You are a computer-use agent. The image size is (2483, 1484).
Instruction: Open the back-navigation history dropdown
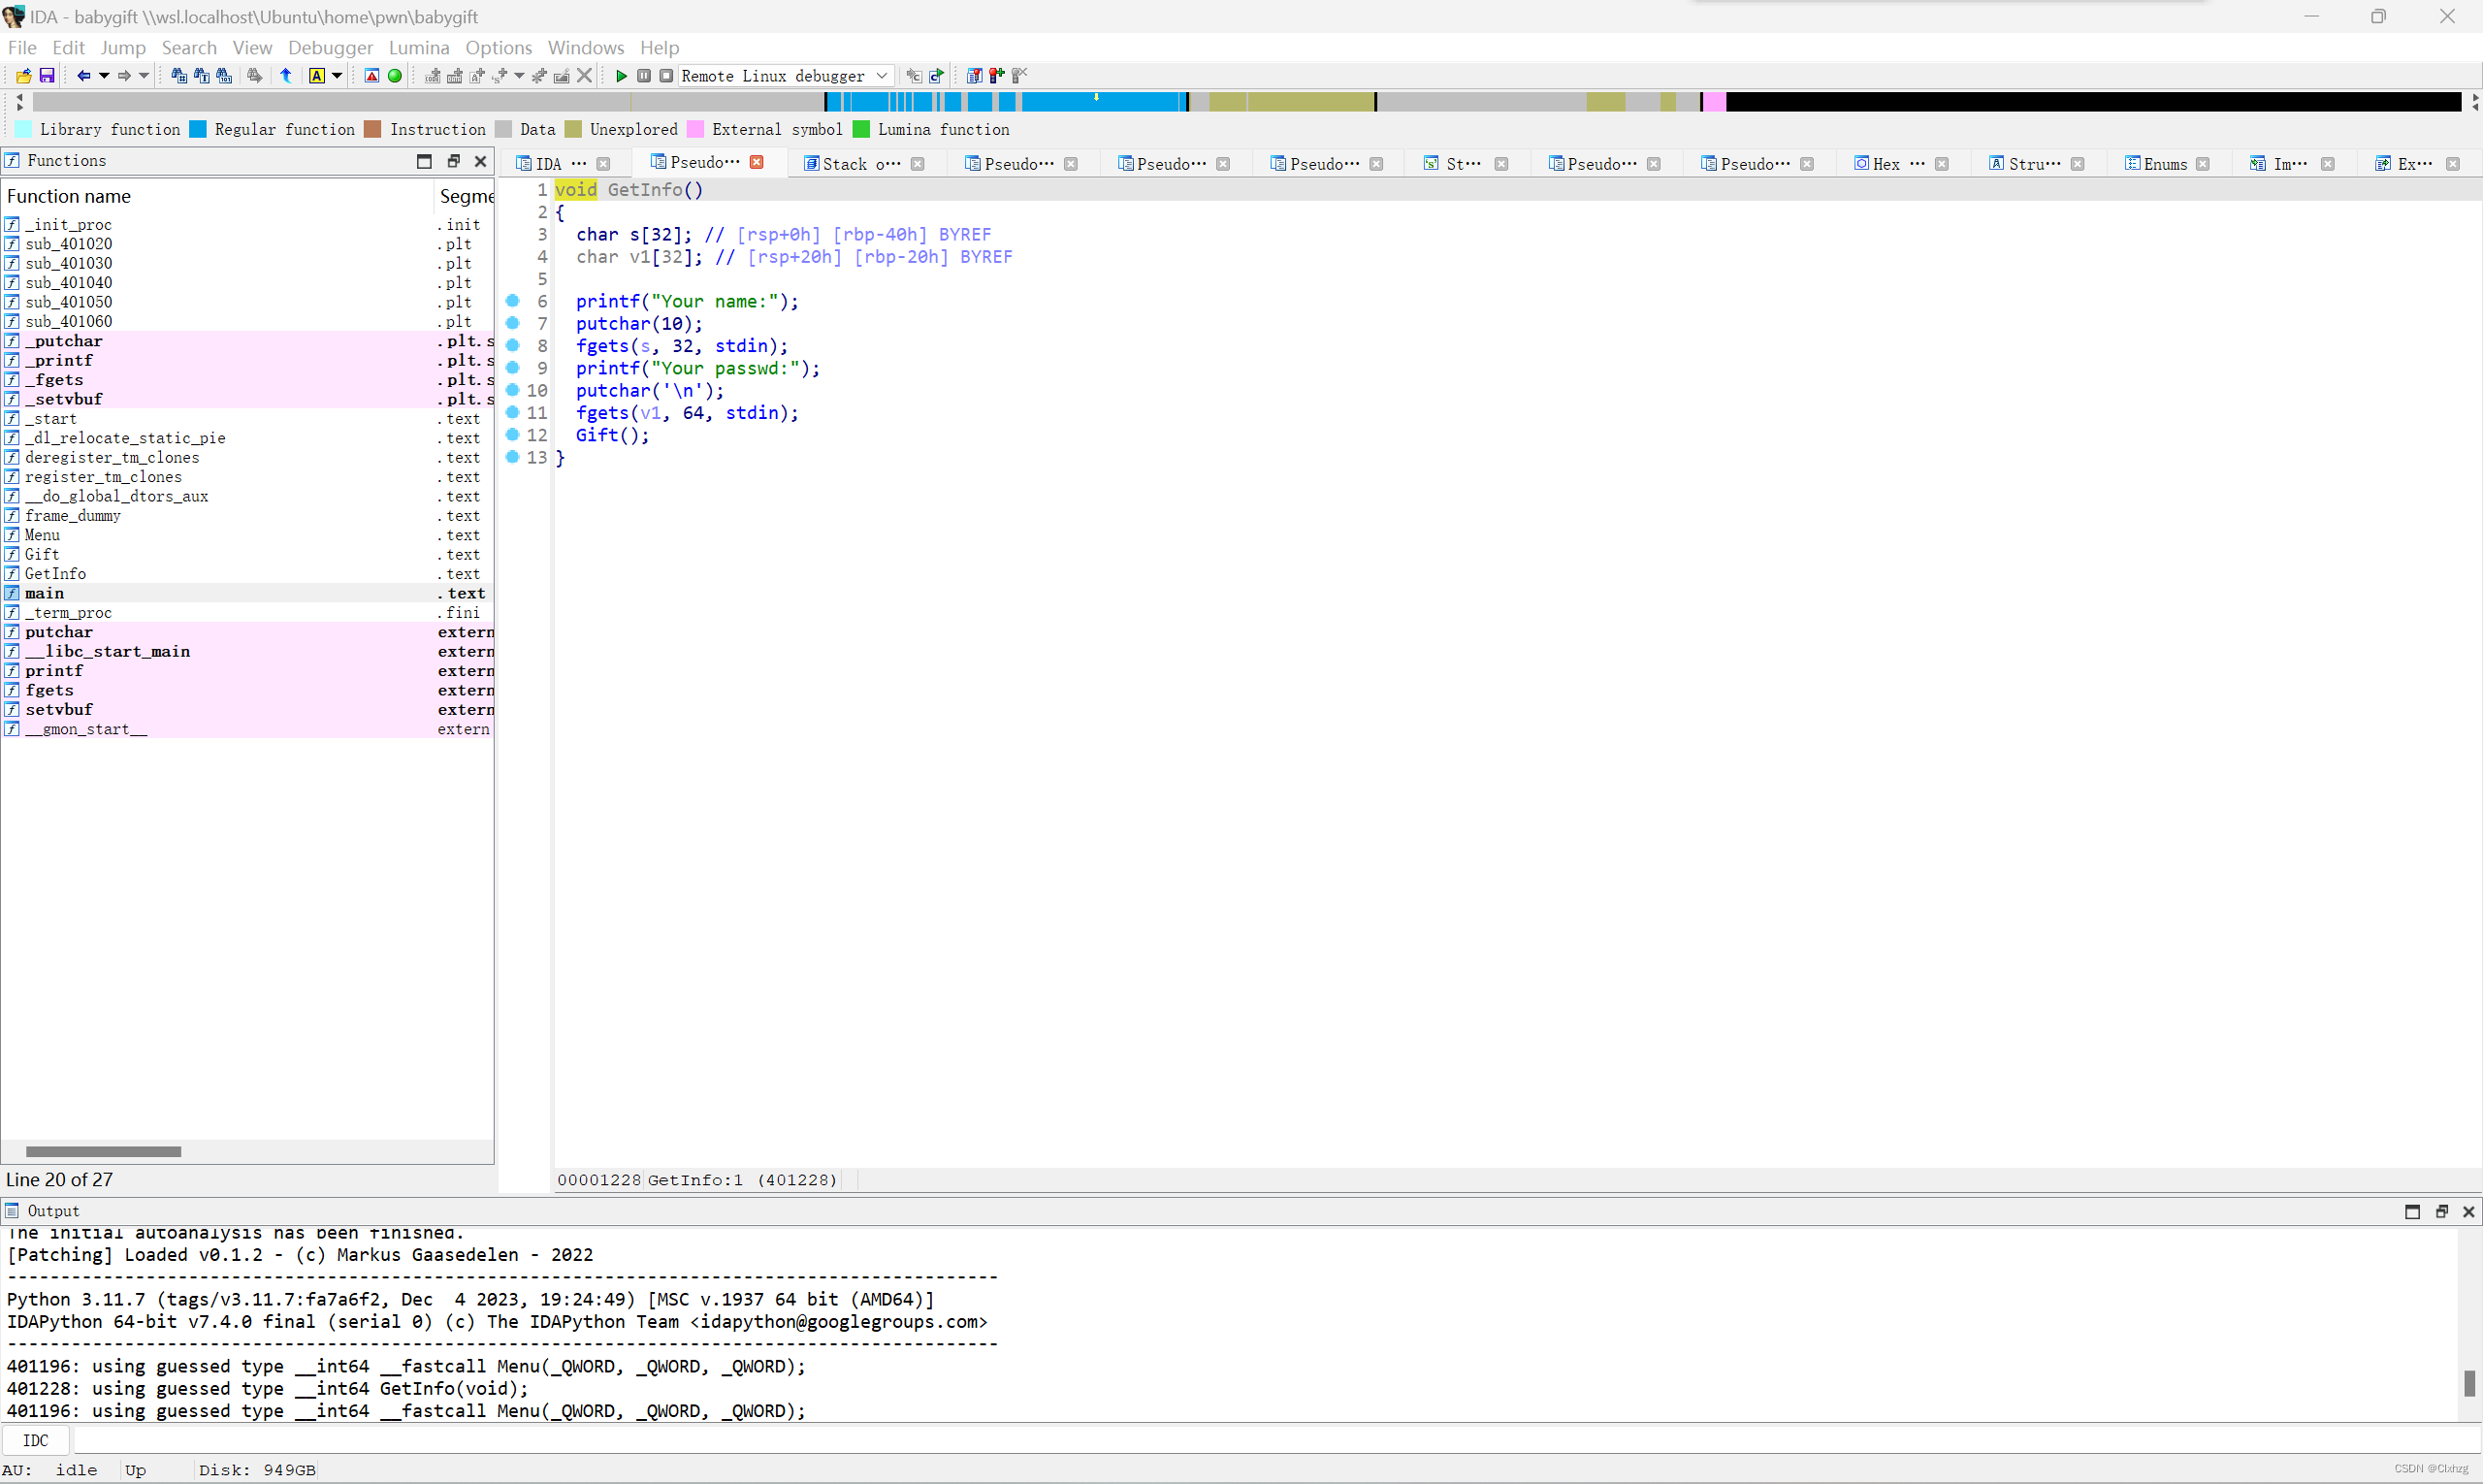click(x=103, y=76)
